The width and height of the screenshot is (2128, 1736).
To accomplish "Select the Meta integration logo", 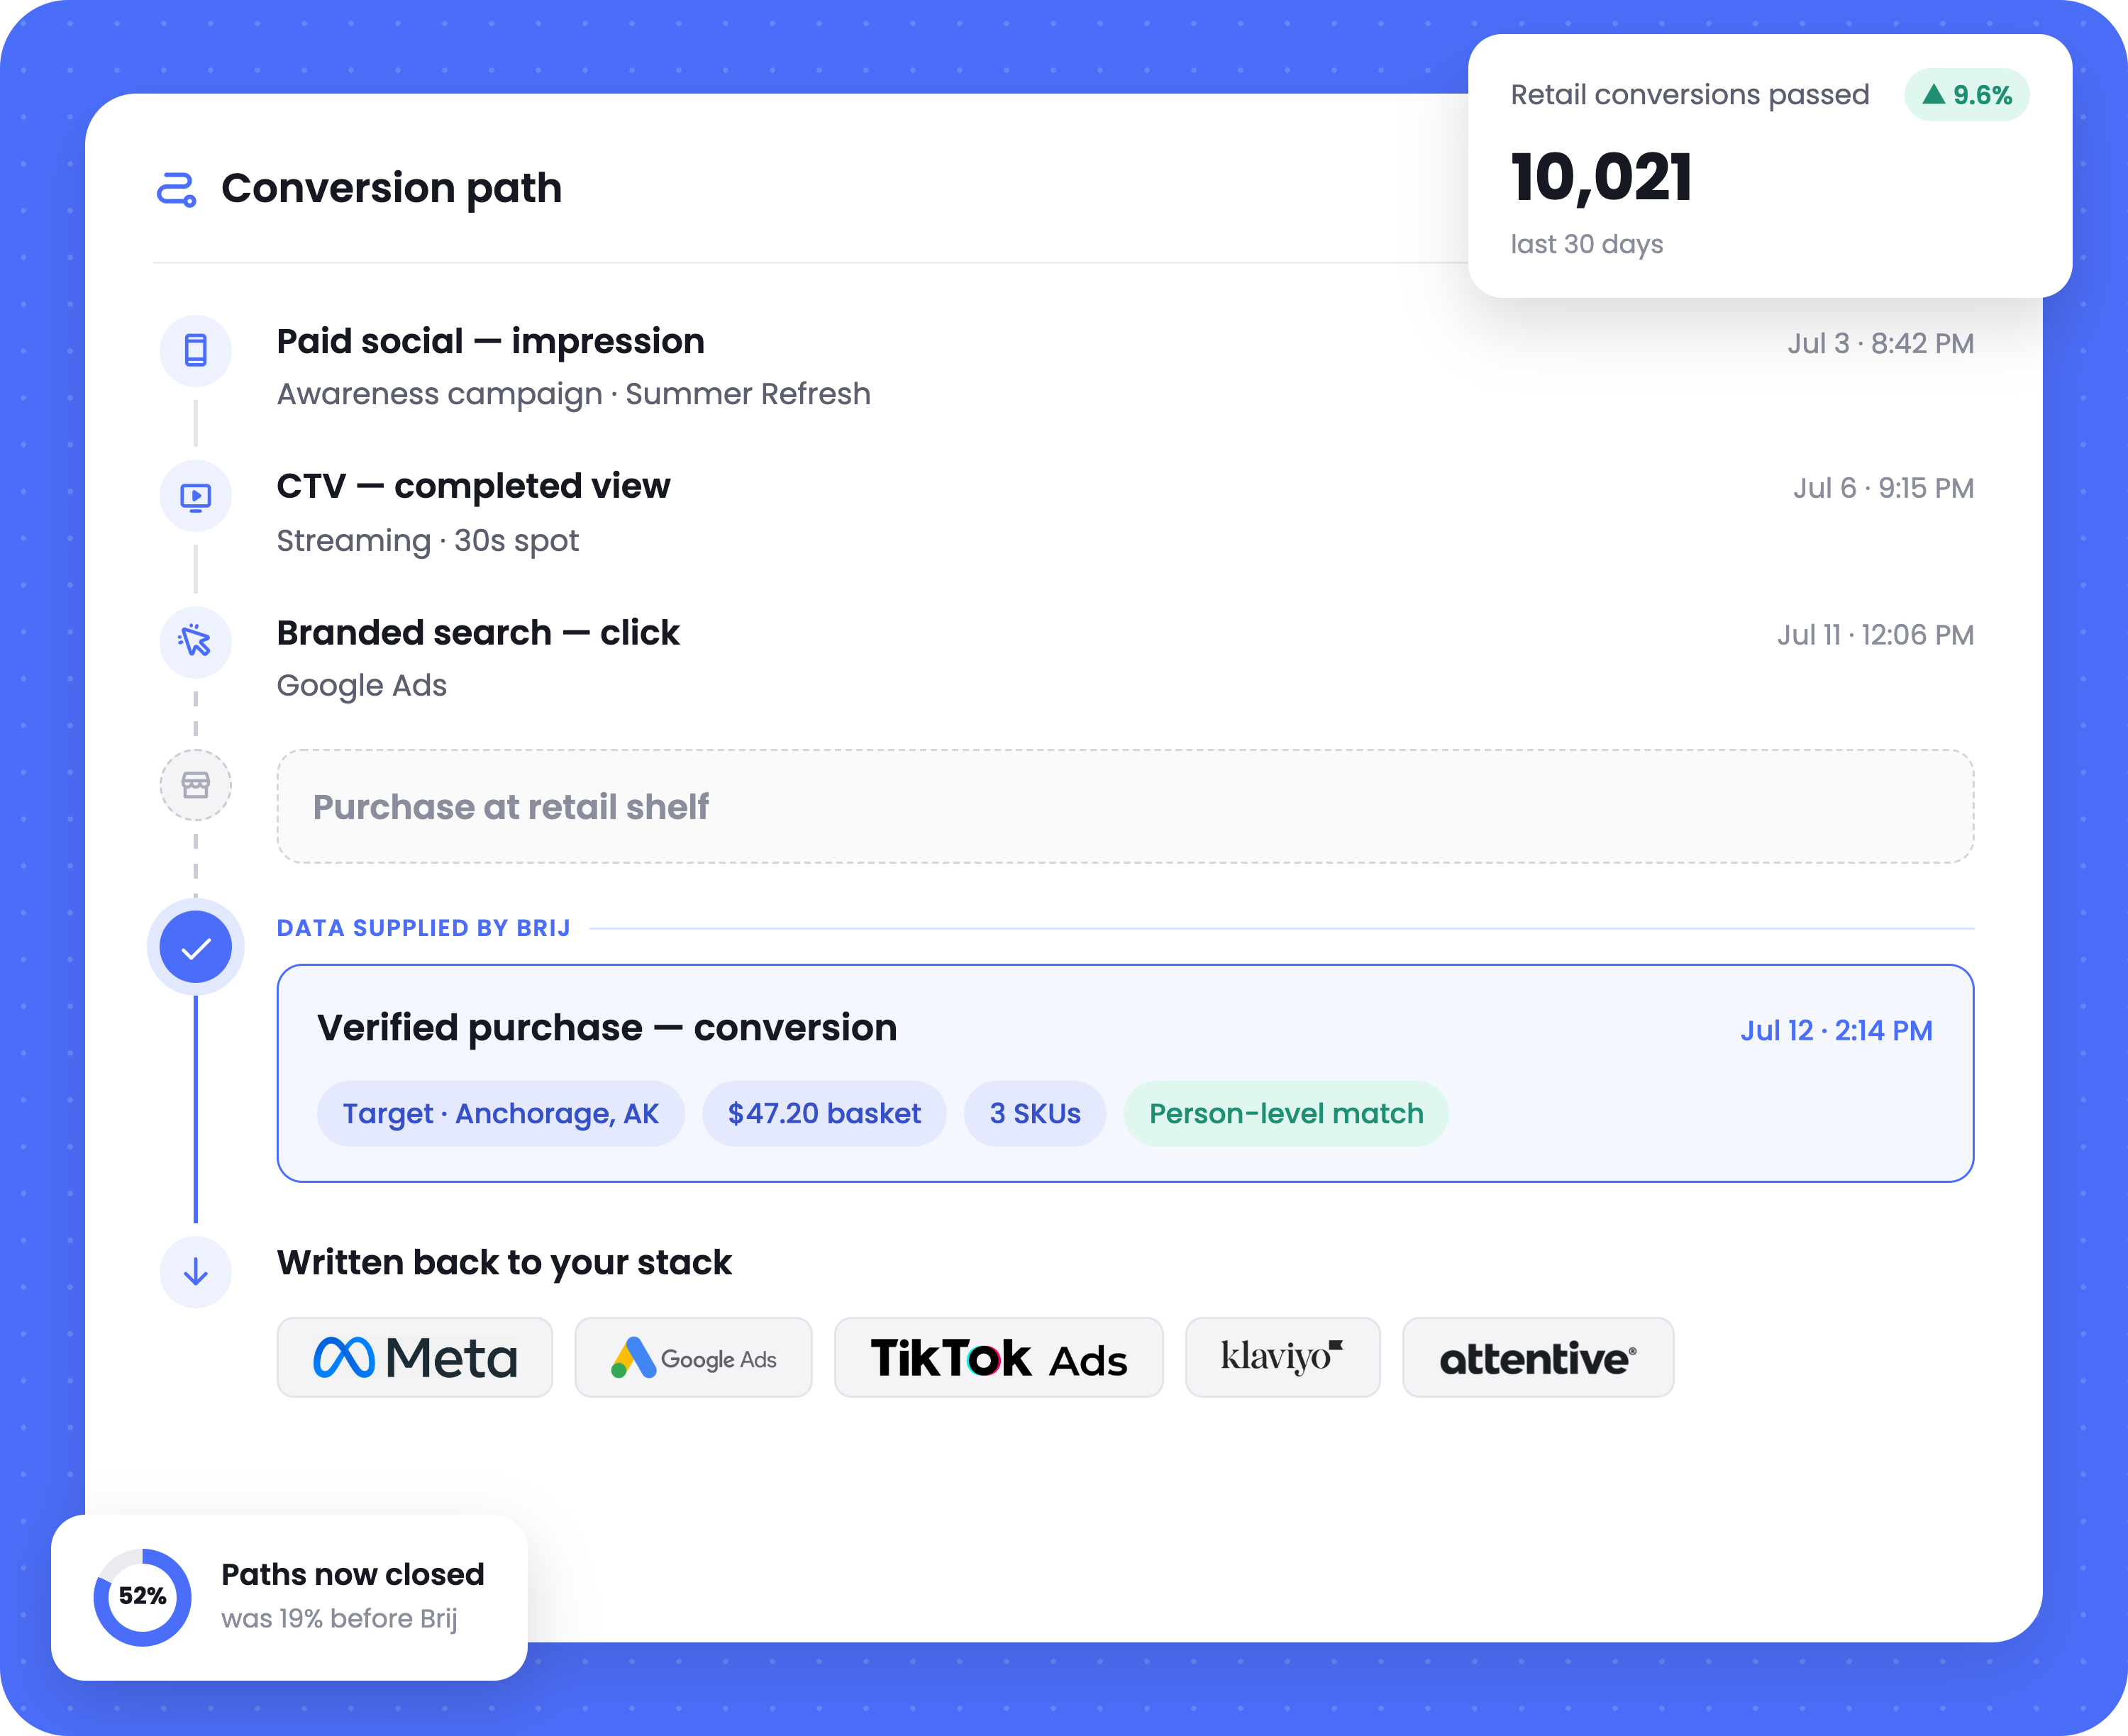I will [415, 1357].
